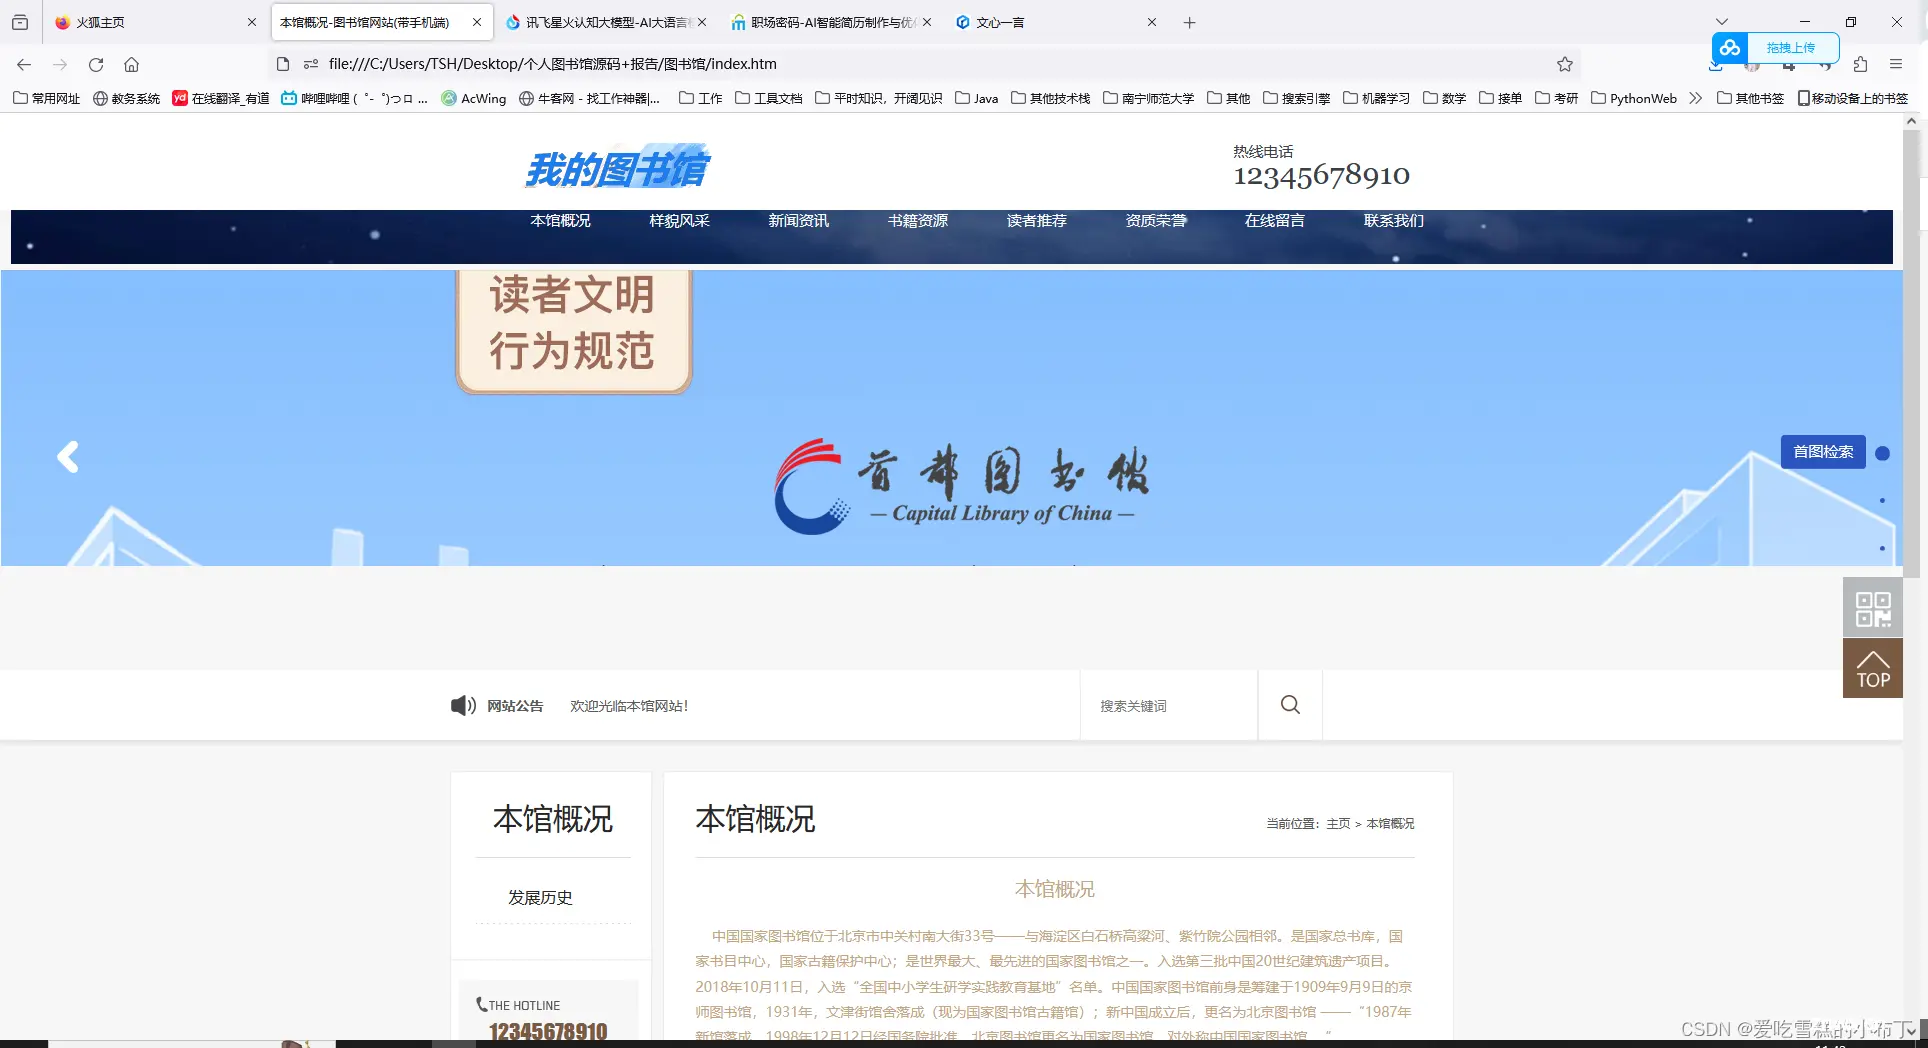This screenshot has height=1048, width=1928.
Task: Open the 资质荣誉 navigation menu
Action: pos(1155,221)
